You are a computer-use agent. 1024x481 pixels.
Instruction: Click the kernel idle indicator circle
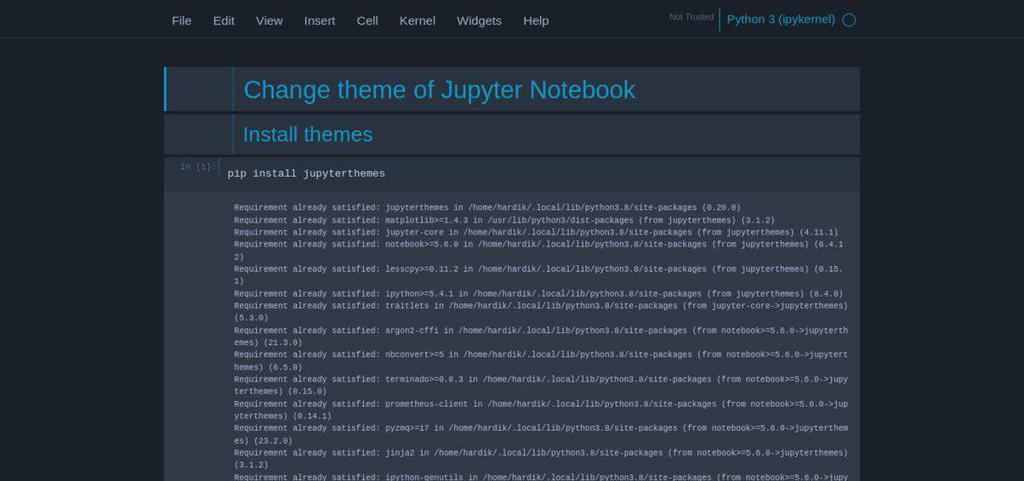click(x=848, y=20)
